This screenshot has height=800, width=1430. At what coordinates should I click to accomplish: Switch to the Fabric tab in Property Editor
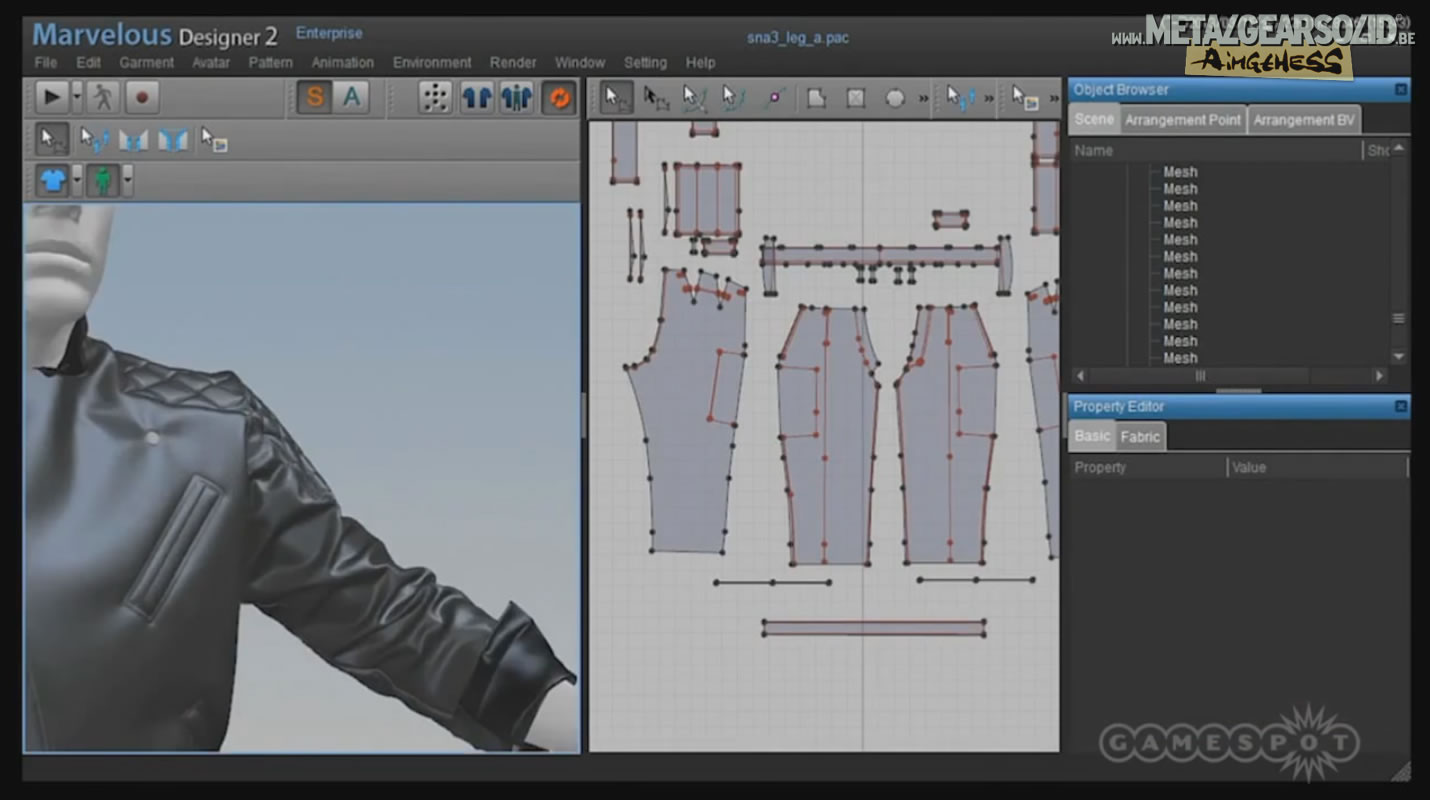point(1140,437)
